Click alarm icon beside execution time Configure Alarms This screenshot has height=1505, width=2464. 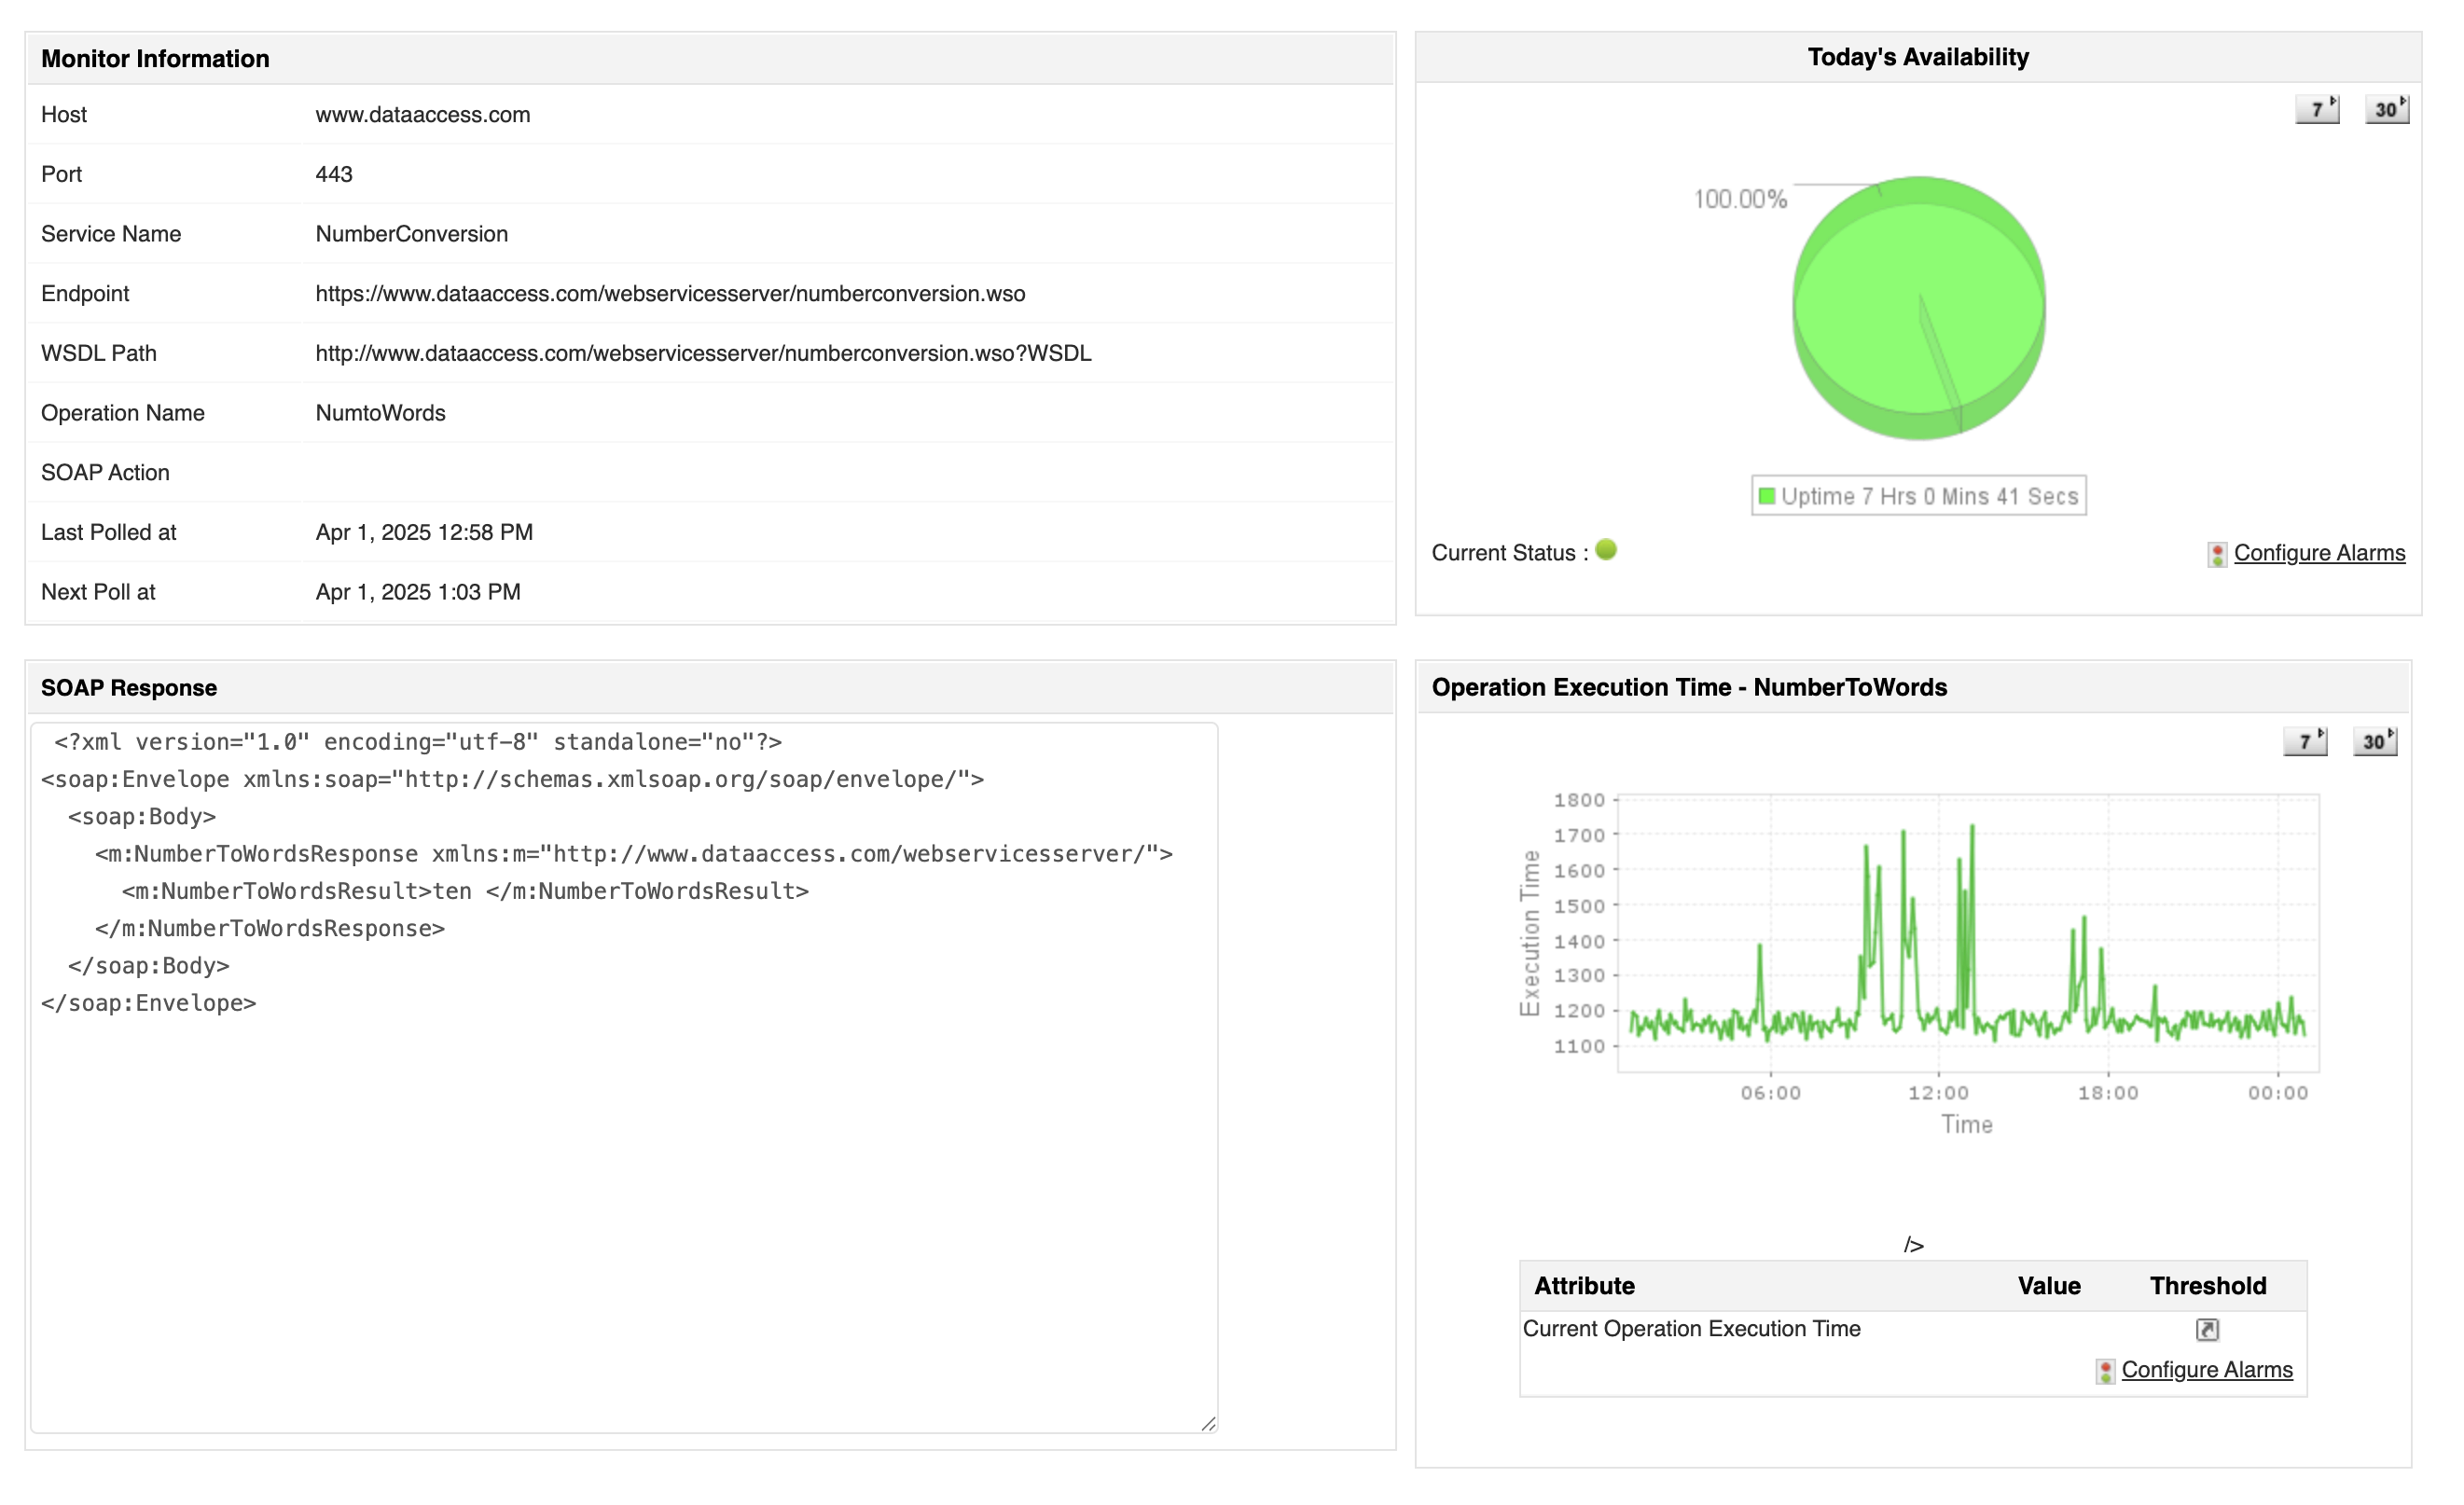(2105, 1371)
